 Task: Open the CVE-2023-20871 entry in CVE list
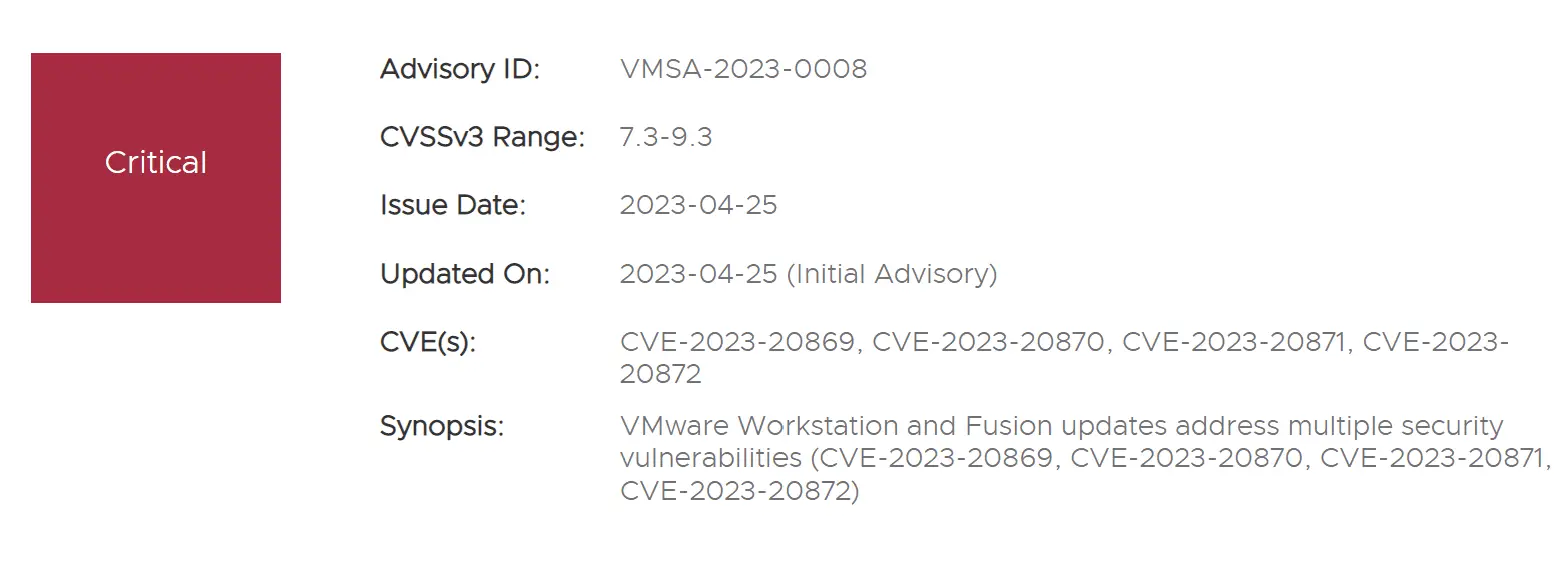[1234, 343]
